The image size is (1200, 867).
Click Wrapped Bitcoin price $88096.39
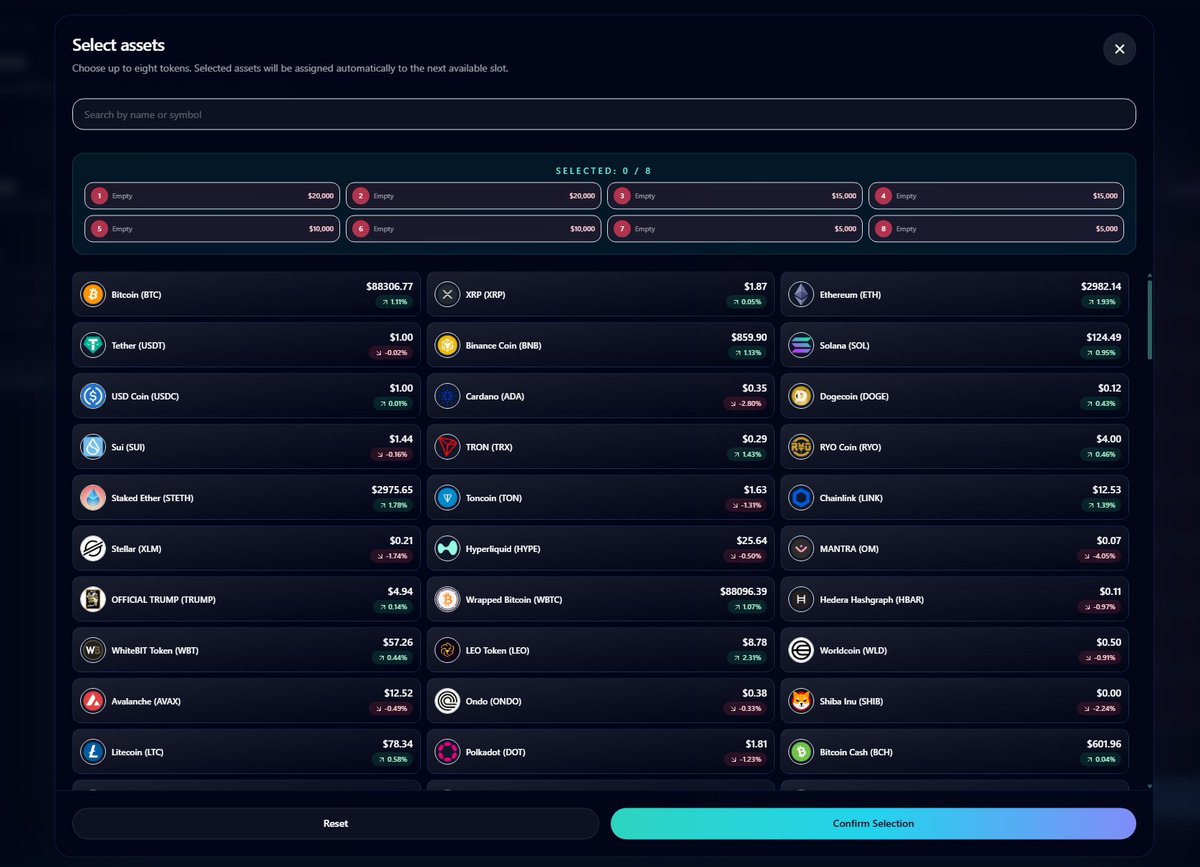(x=743, y=591)
